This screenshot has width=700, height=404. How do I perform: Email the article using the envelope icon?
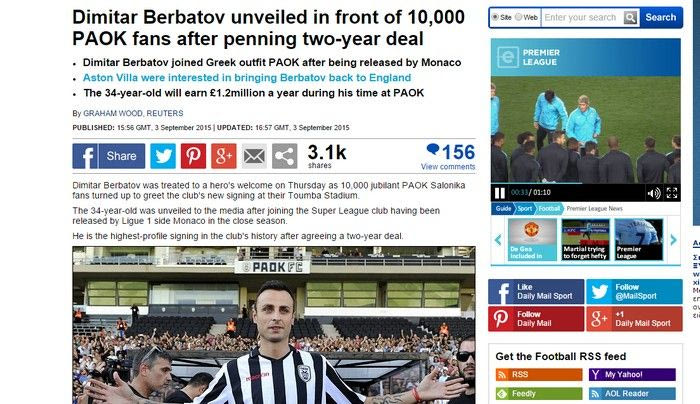click(254, 156)
